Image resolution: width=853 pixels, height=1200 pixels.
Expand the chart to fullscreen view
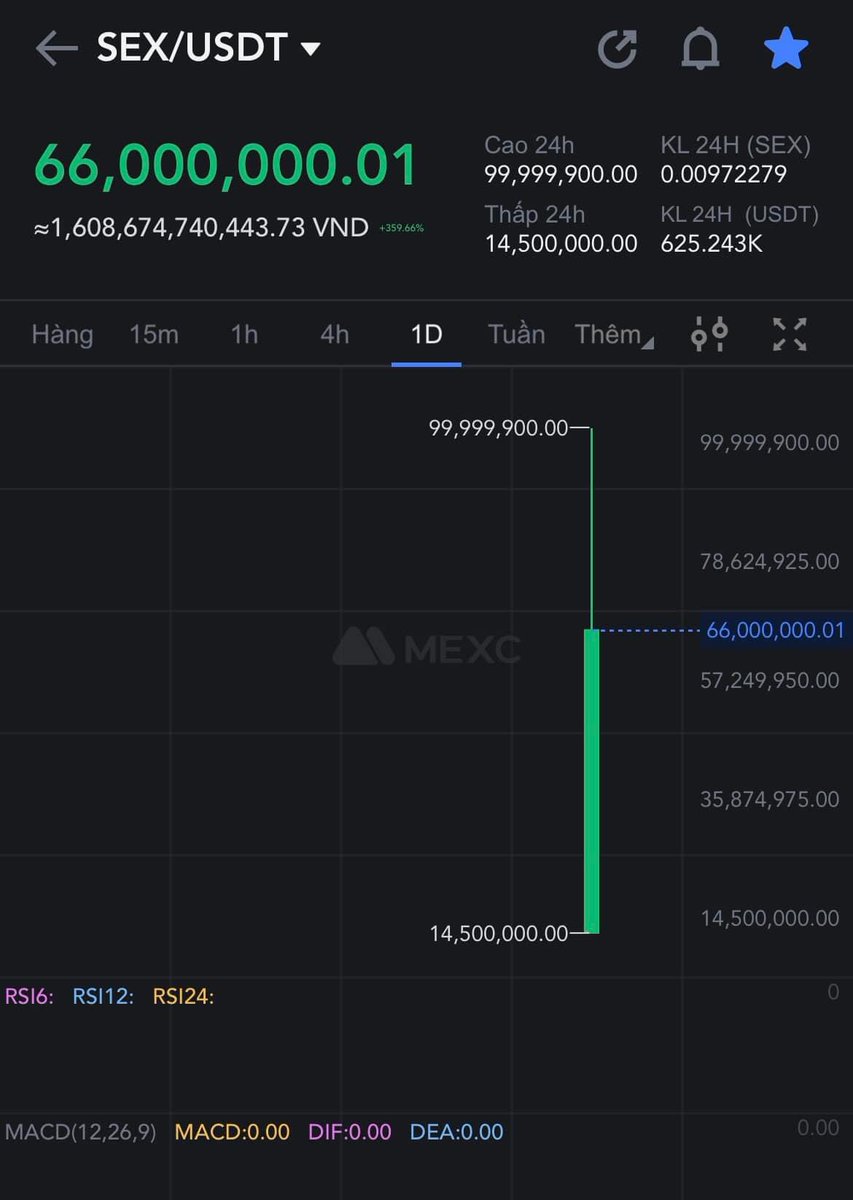click(790, 334)
